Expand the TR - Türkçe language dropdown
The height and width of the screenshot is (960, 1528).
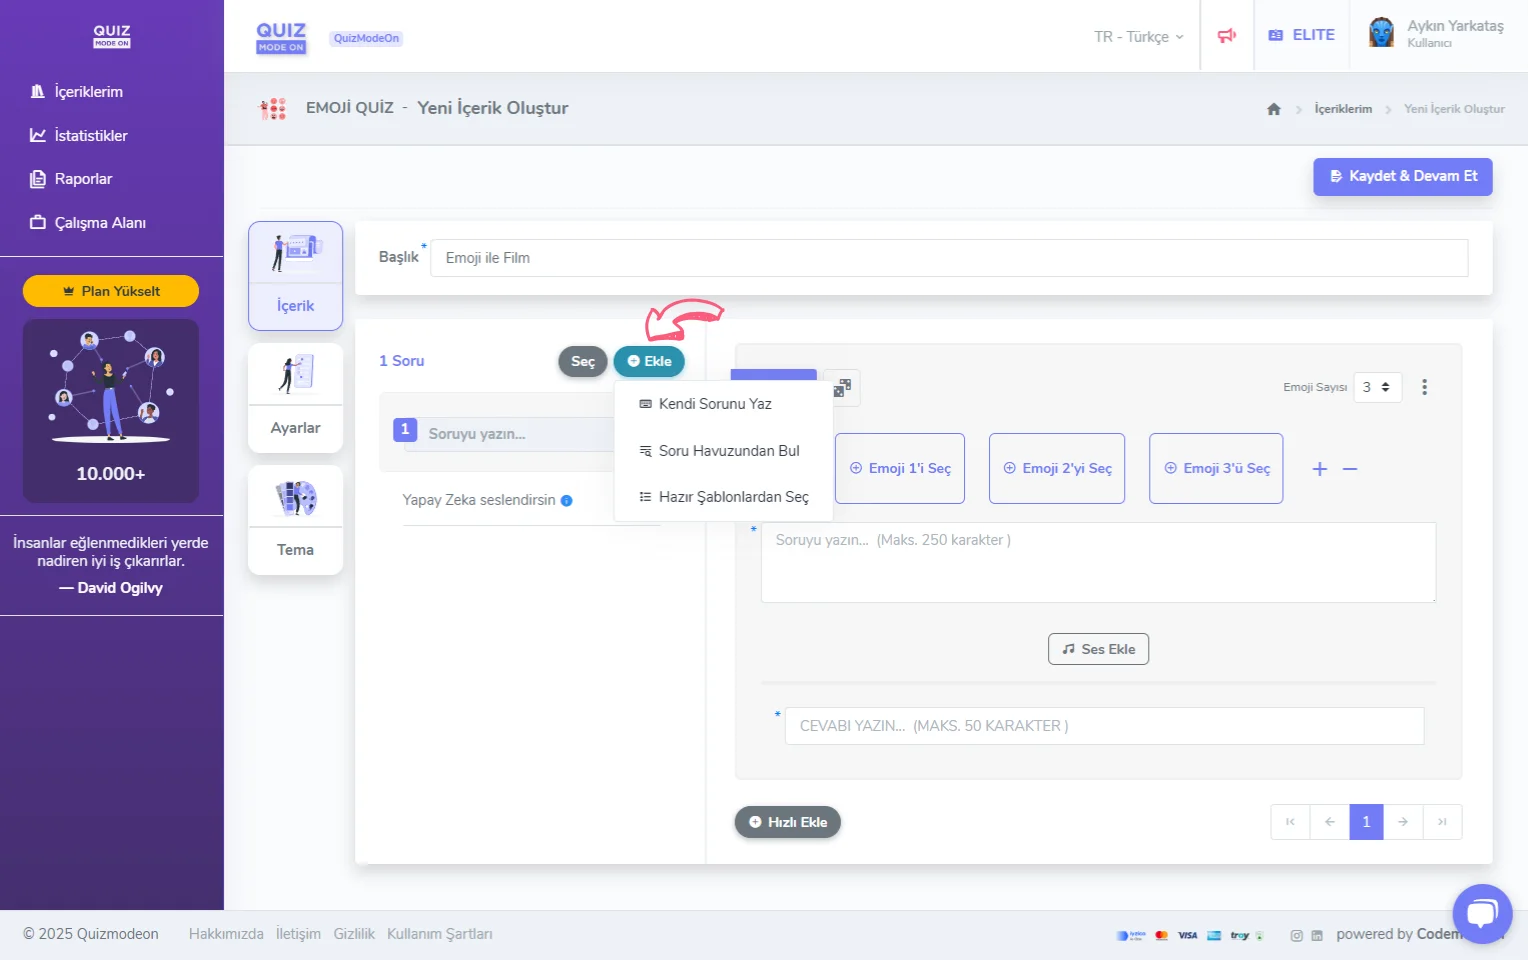tap(1138, 36)
